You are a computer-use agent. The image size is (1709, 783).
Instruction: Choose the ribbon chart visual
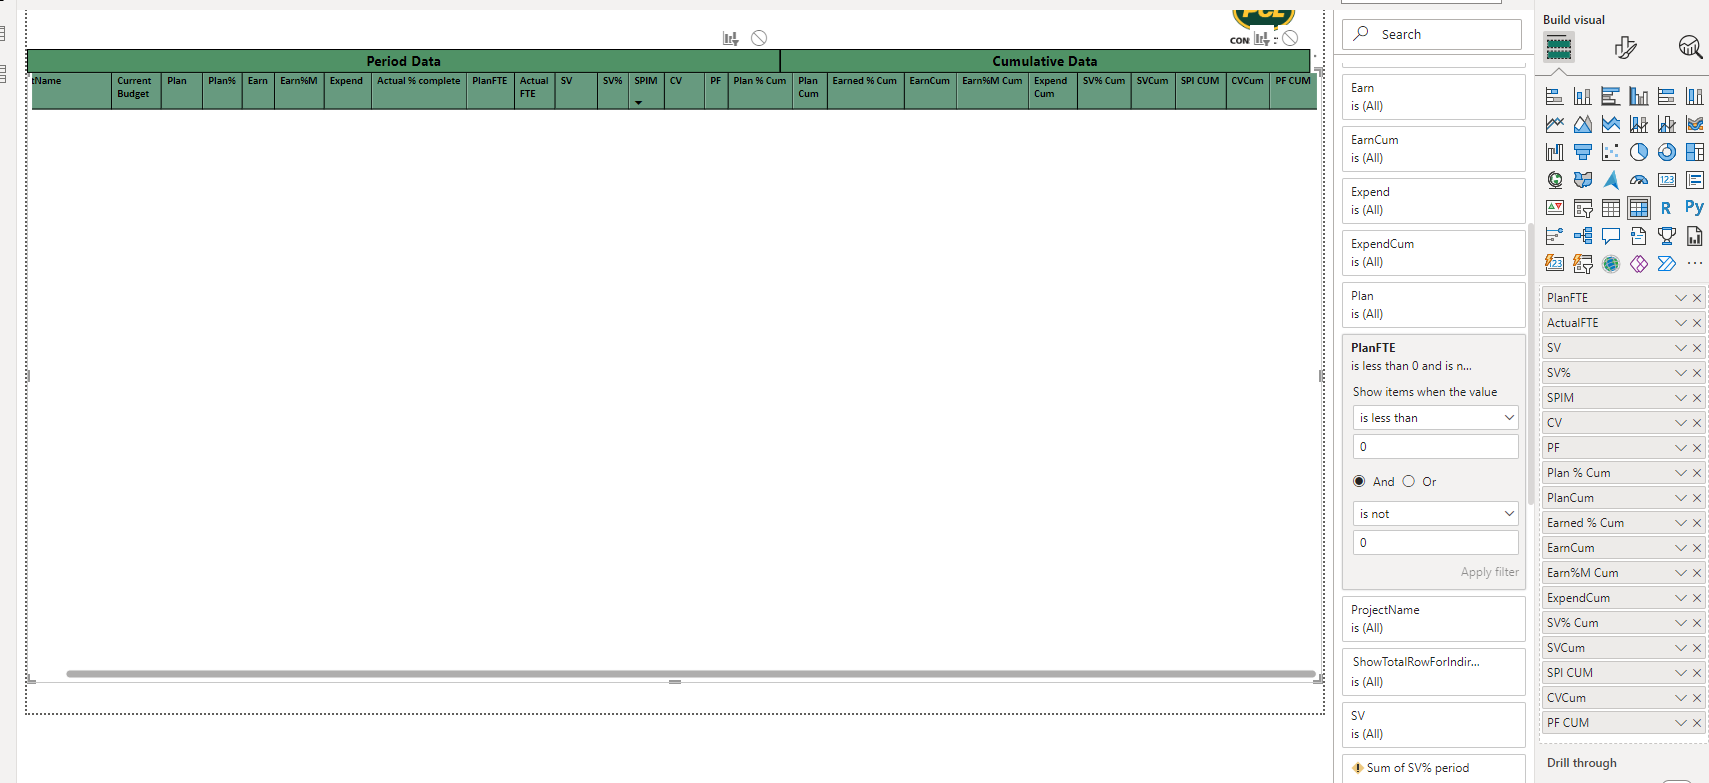click(x=1694, y=125)
